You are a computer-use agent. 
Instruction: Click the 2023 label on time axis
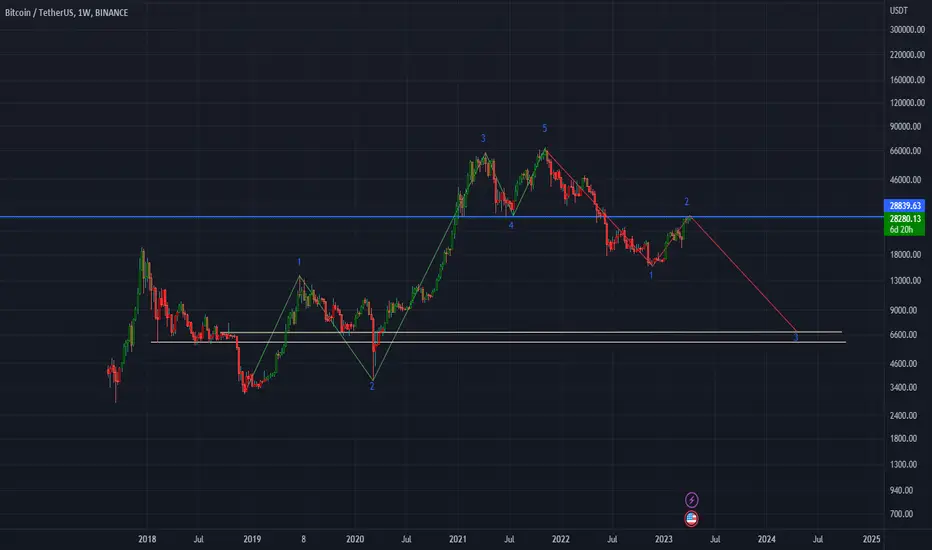pyautogui.click(x=663, y=539)
